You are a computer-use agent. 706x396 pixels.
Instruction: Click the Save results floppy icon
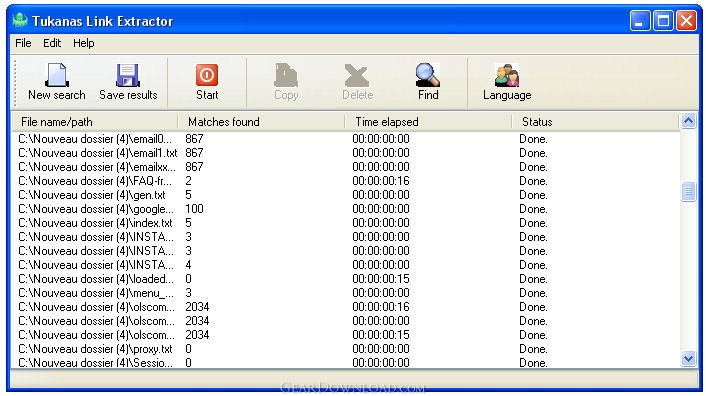[128, 75]
